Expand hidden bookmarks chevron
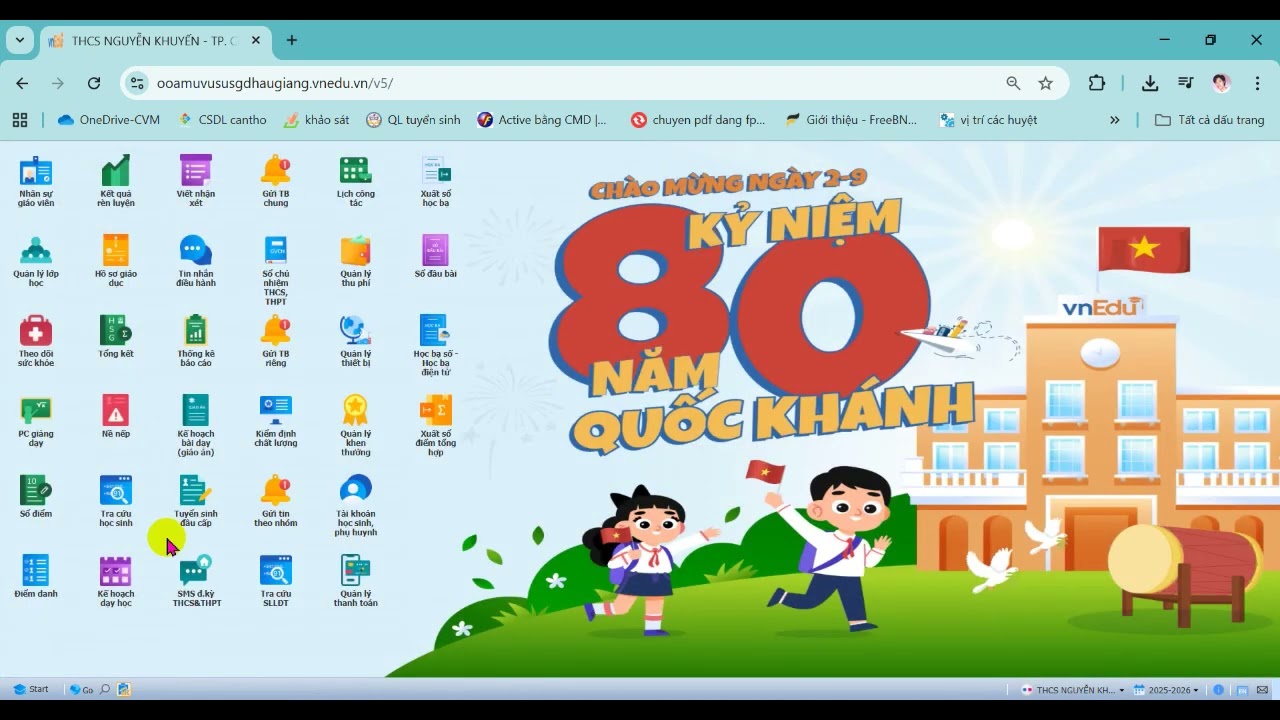 click(x=1115, y=120)
